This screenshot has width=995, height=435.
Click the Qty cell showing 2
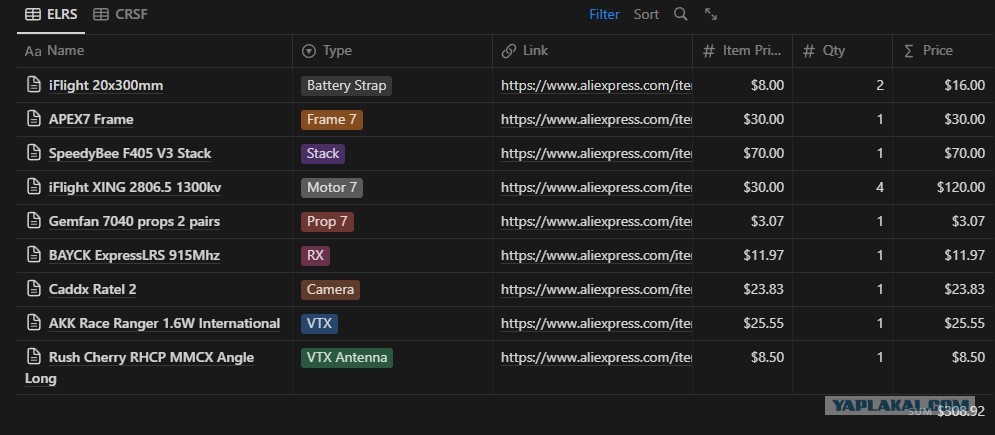point(842,86)
